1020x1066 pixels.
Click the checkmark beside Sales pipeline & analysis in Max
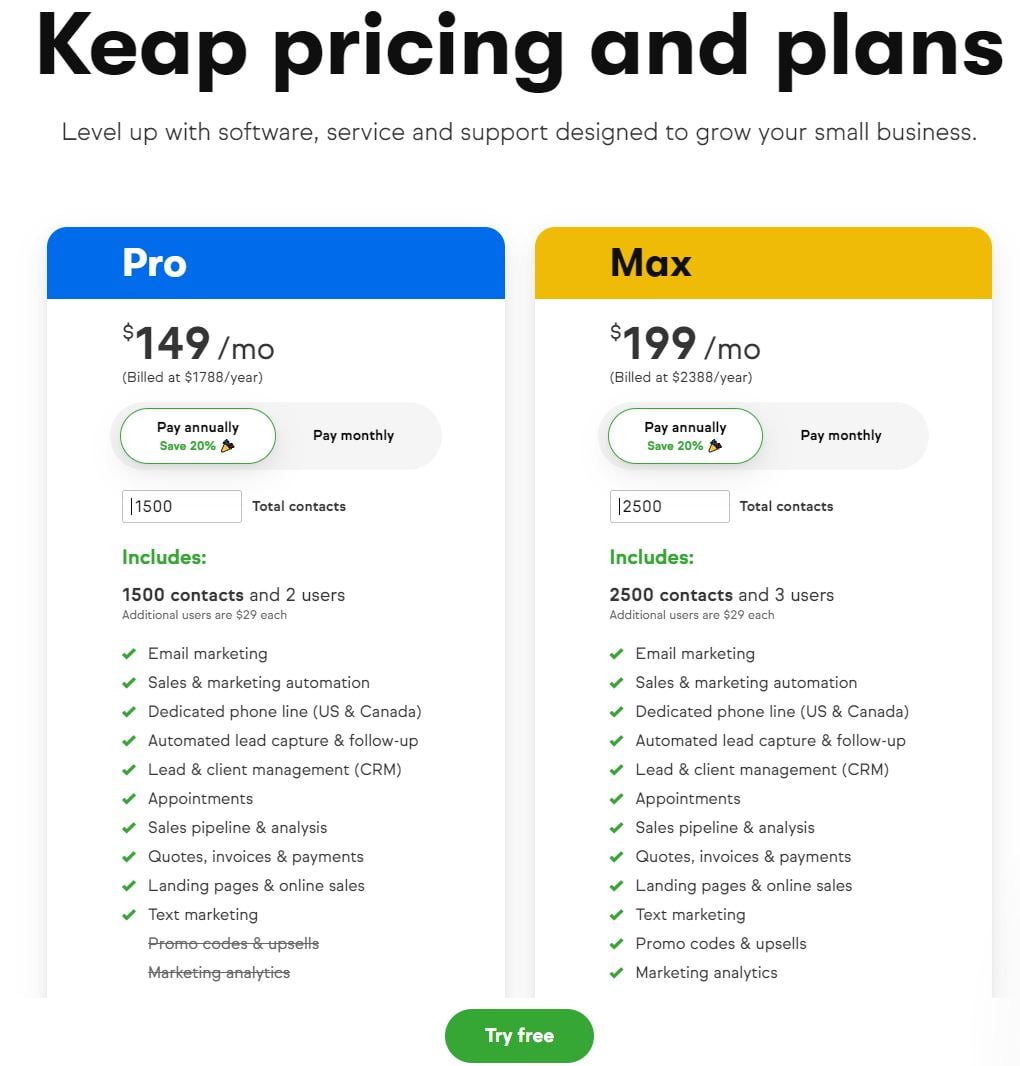tap(617, 828)
